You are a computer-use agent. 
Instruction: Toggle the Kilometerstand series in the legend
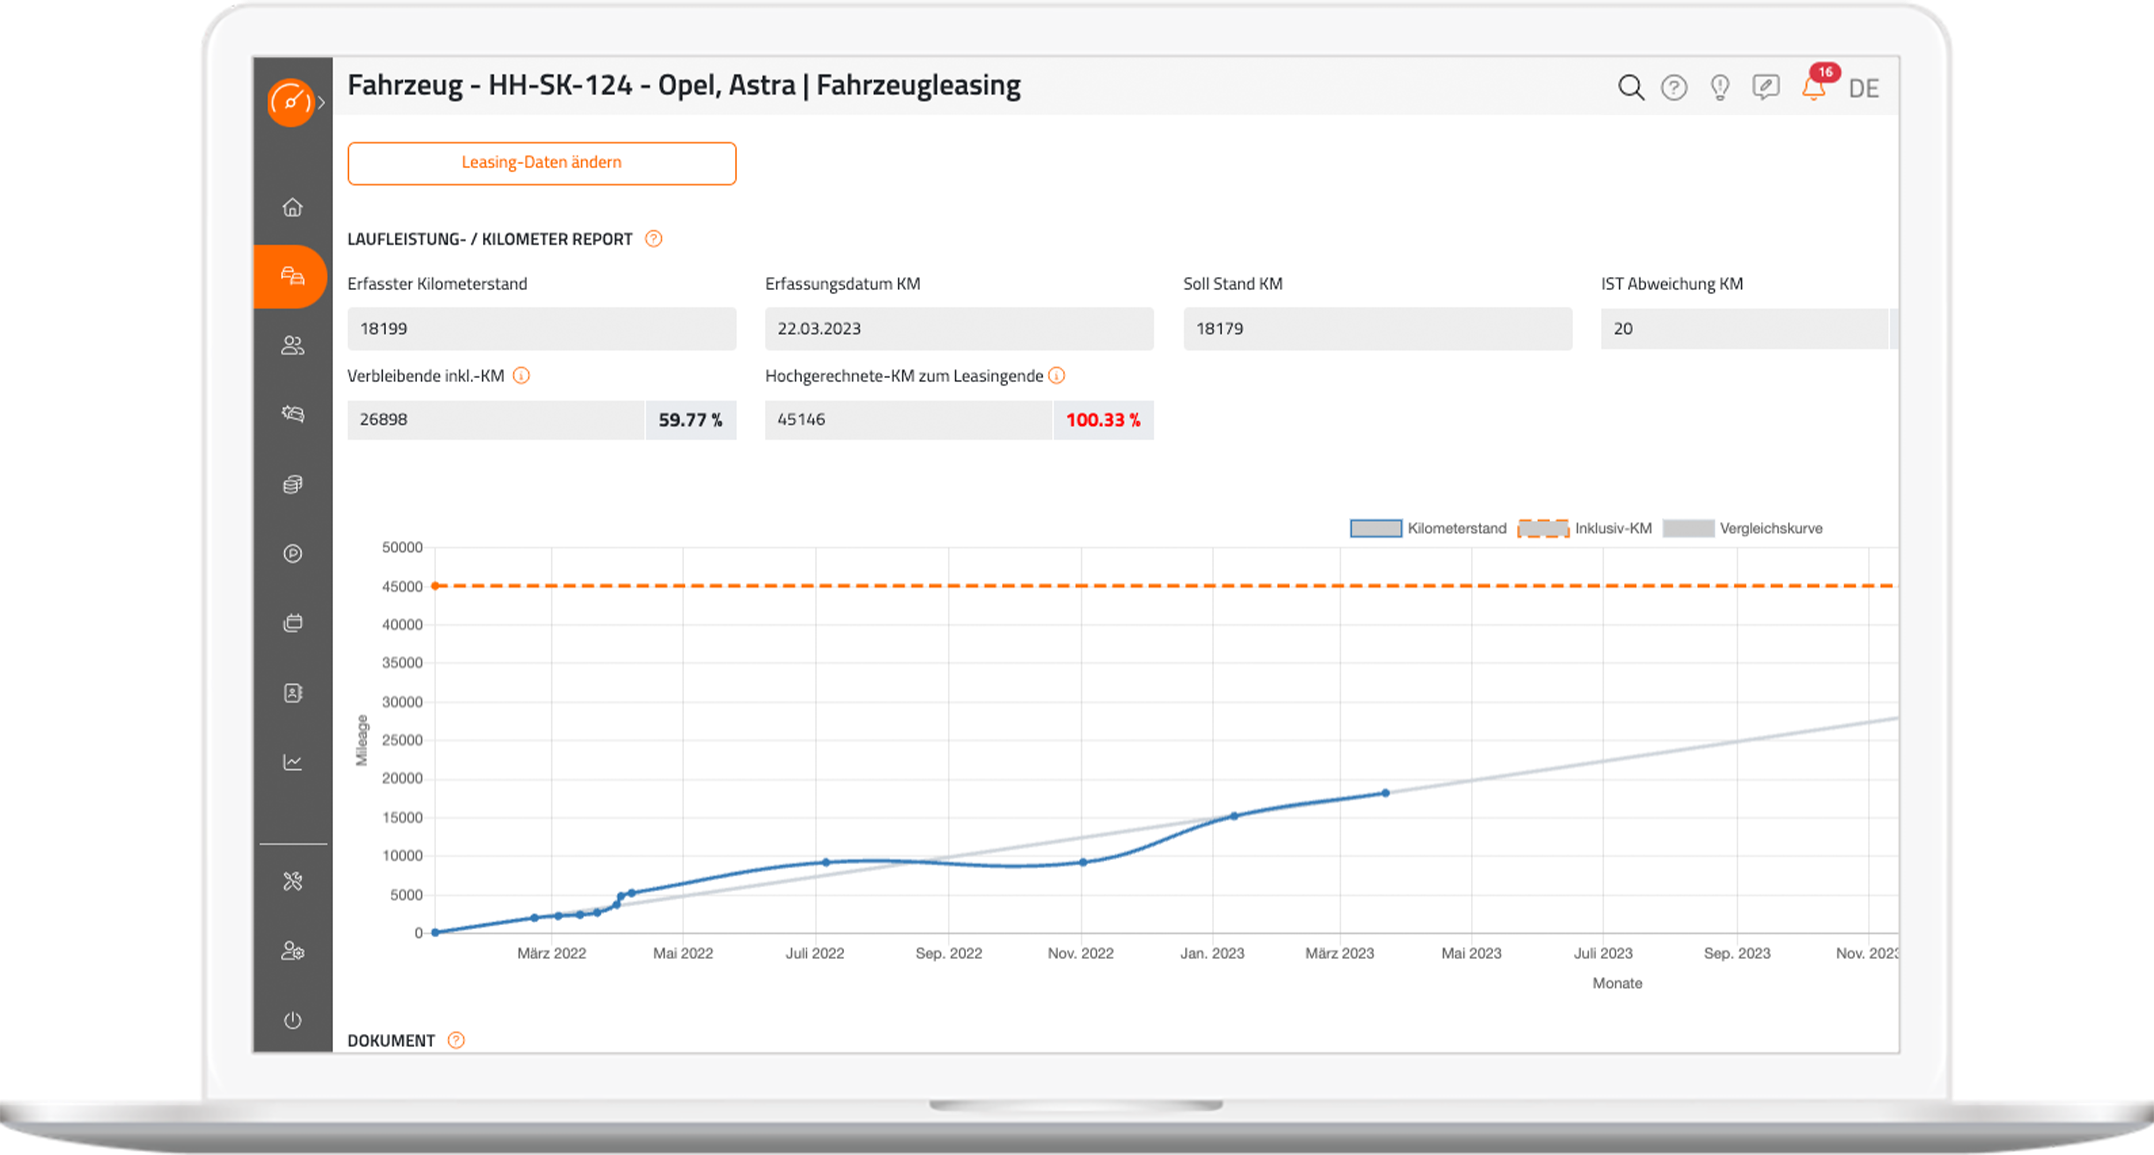(1430, 528)
